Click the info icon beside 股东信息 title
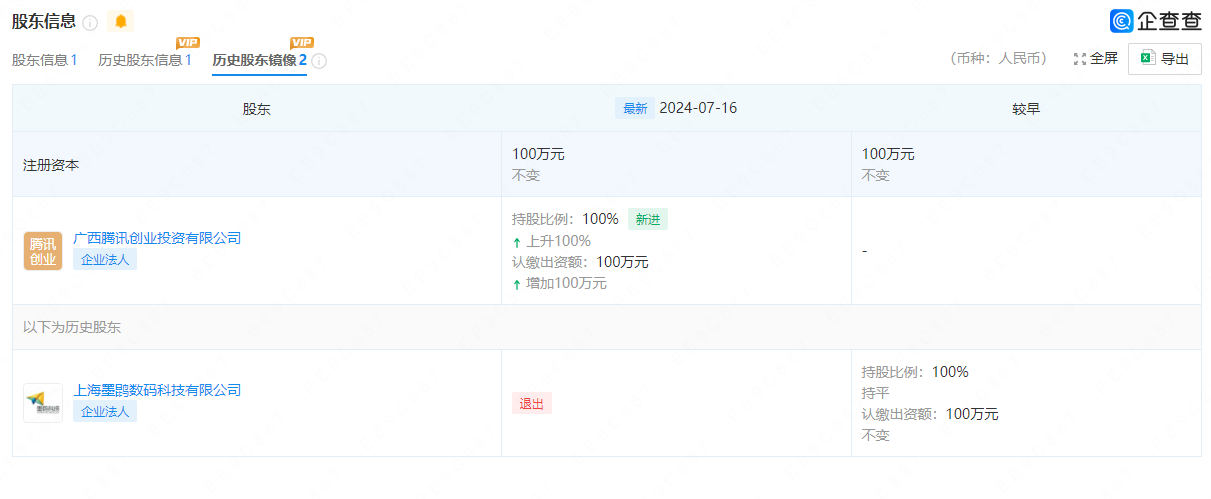The image size is (1211, 499). [90, 22]
